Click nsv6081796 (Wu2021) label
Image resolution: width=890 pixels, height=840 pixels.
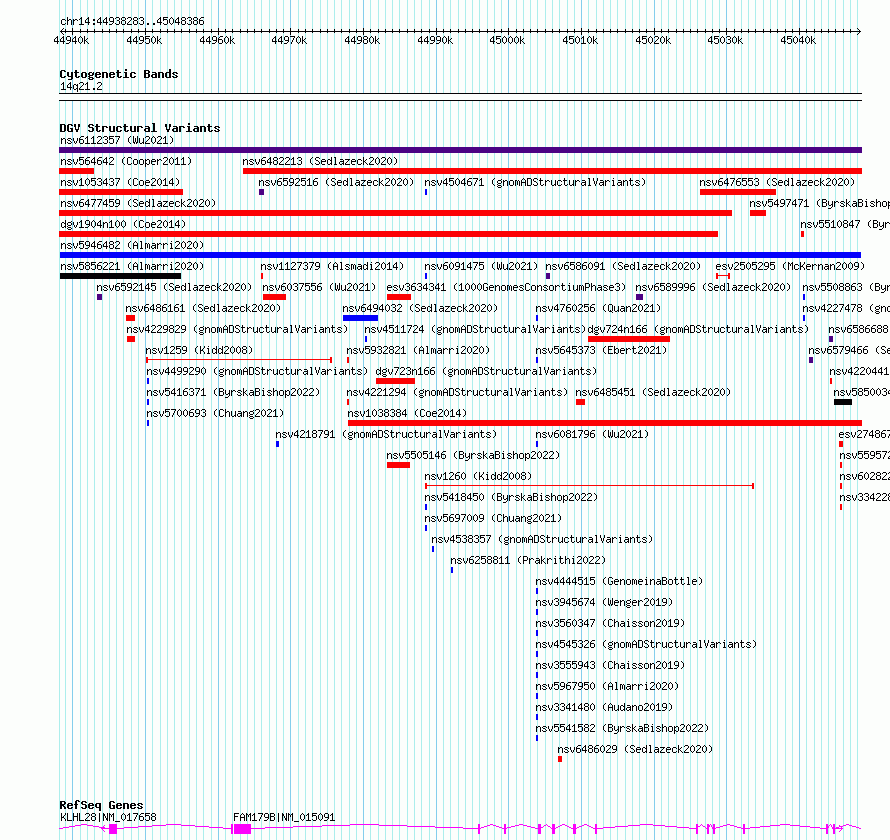(592, 434)
